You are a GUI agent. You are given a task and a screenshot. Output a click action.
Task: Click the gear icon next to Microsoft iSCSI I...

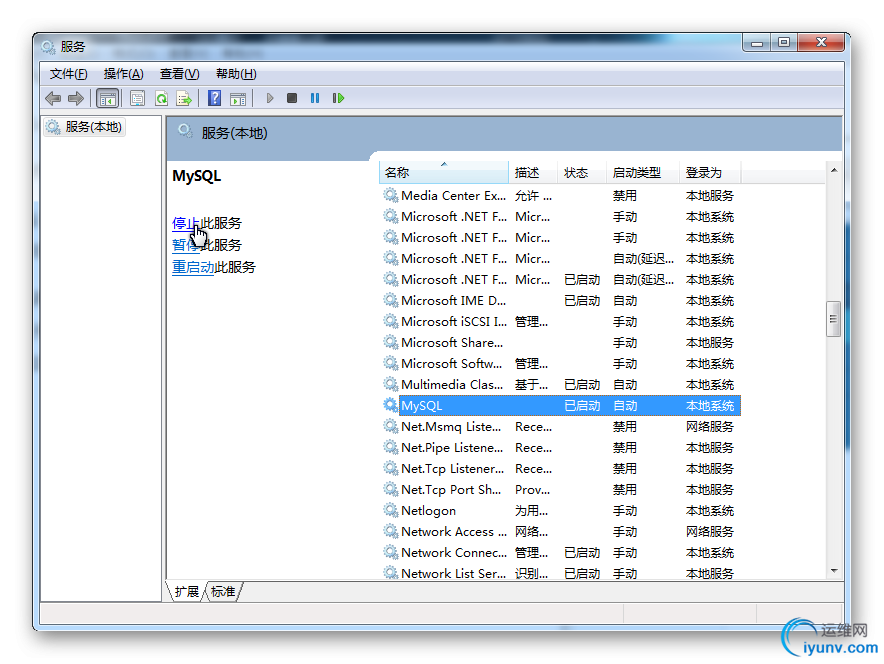[x=390, y=321]
